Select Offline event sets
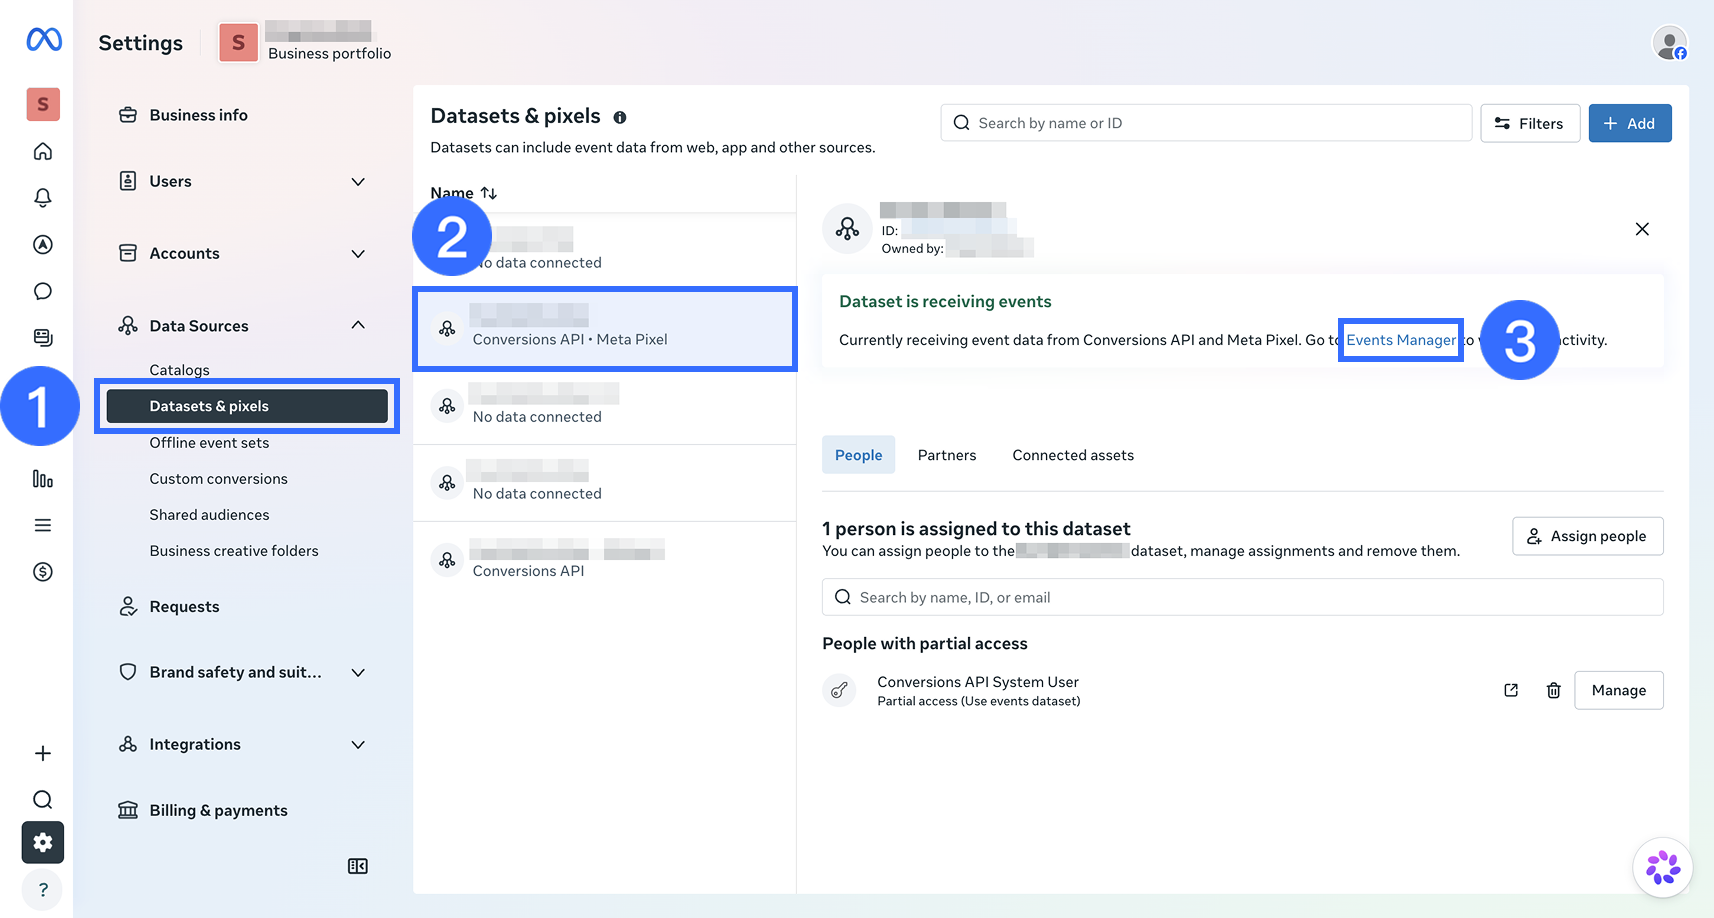Image resolution: width=1714 pixels, height=918 pixels. 209,443
